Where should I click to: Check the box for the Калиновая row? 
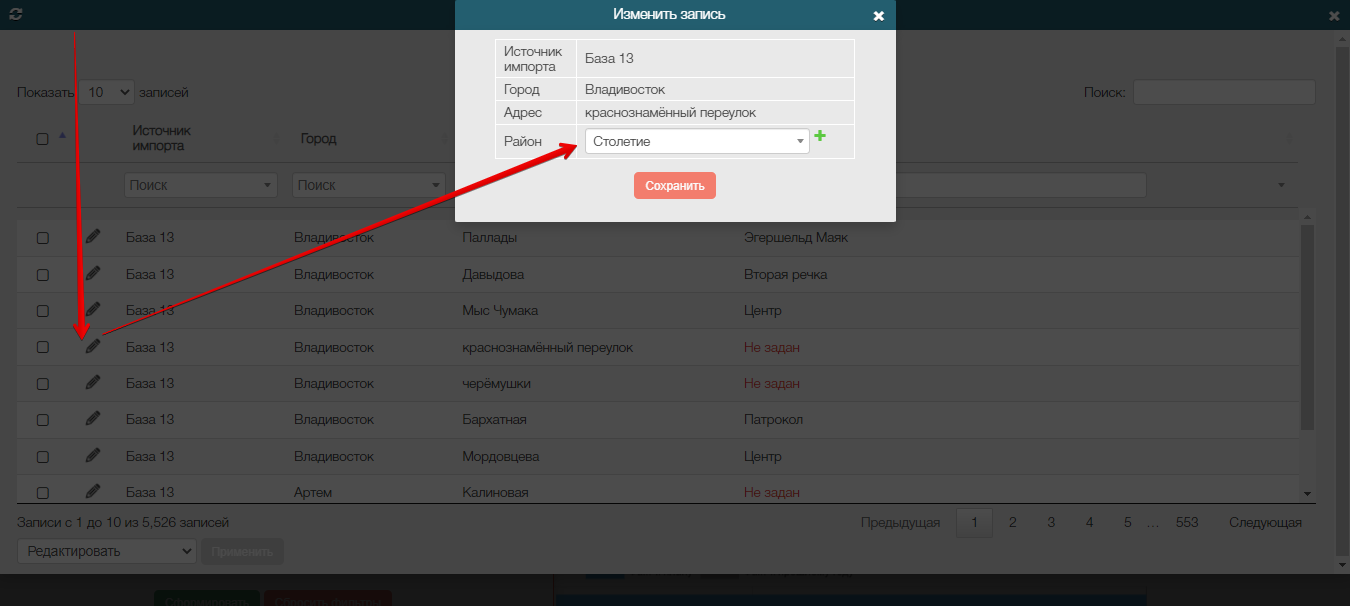click(43, 492)
